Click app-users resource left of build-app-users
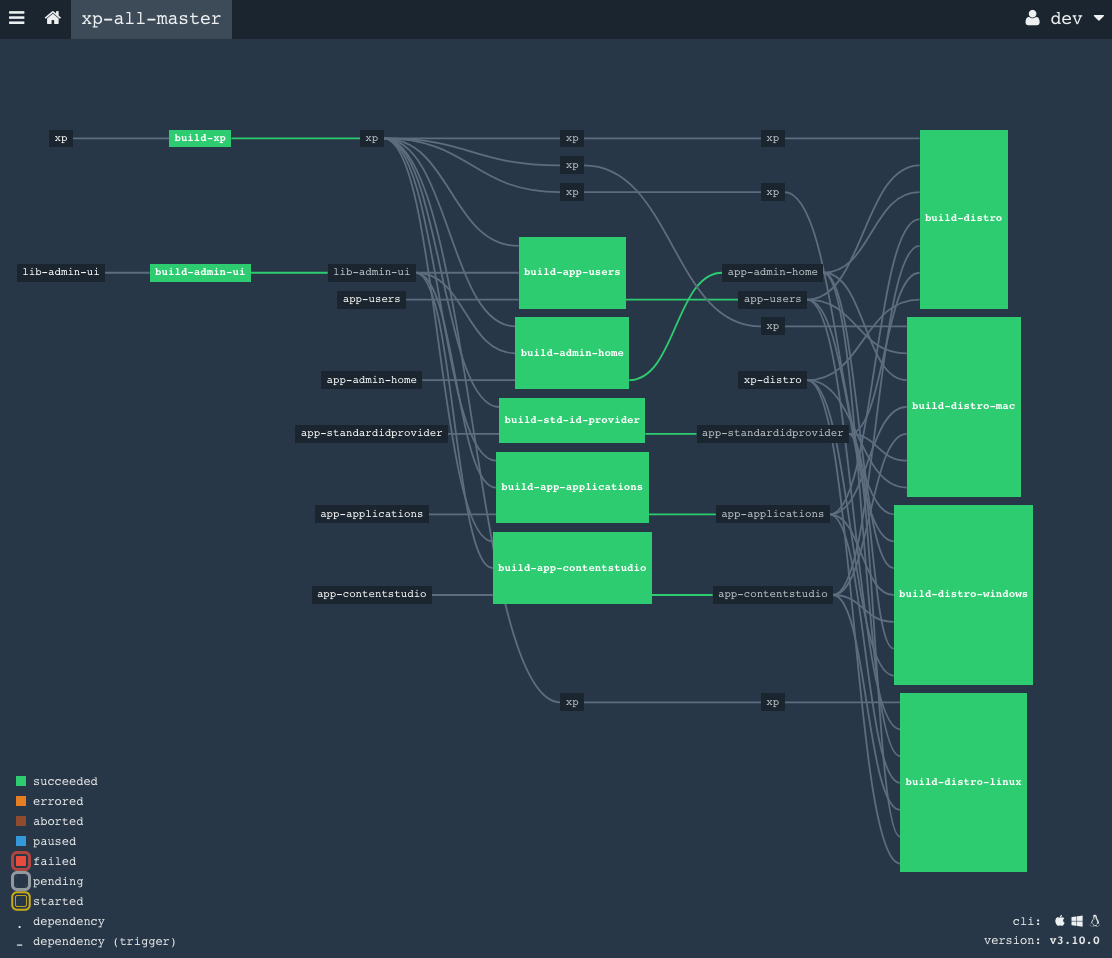Screen dimensions: 1112x958 click(372, 299)
